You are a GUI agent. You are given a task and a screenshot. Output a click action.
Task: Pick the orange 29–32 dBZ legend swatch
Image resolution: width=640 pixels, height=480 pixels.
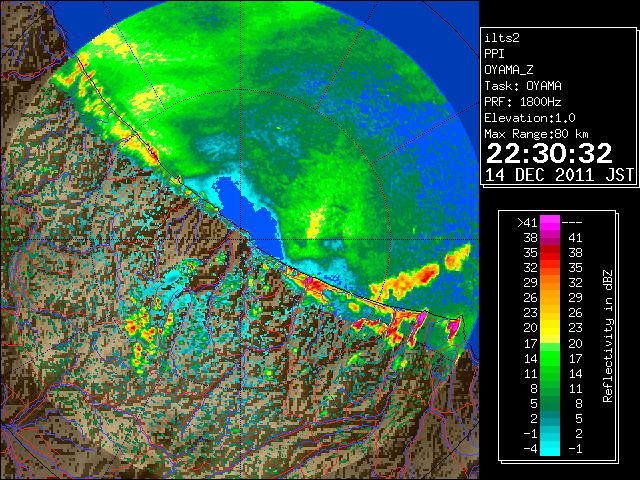[x=550, y=283]
